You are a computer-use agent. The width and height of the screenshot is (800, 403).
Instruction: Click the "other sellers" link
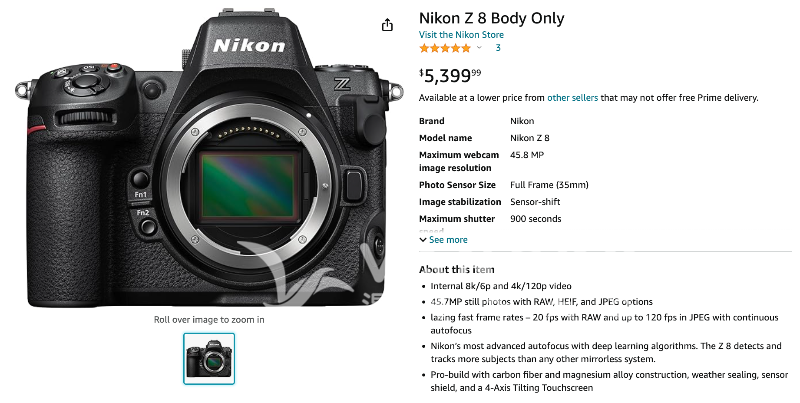pyautogui.click(x=572, y=98)
